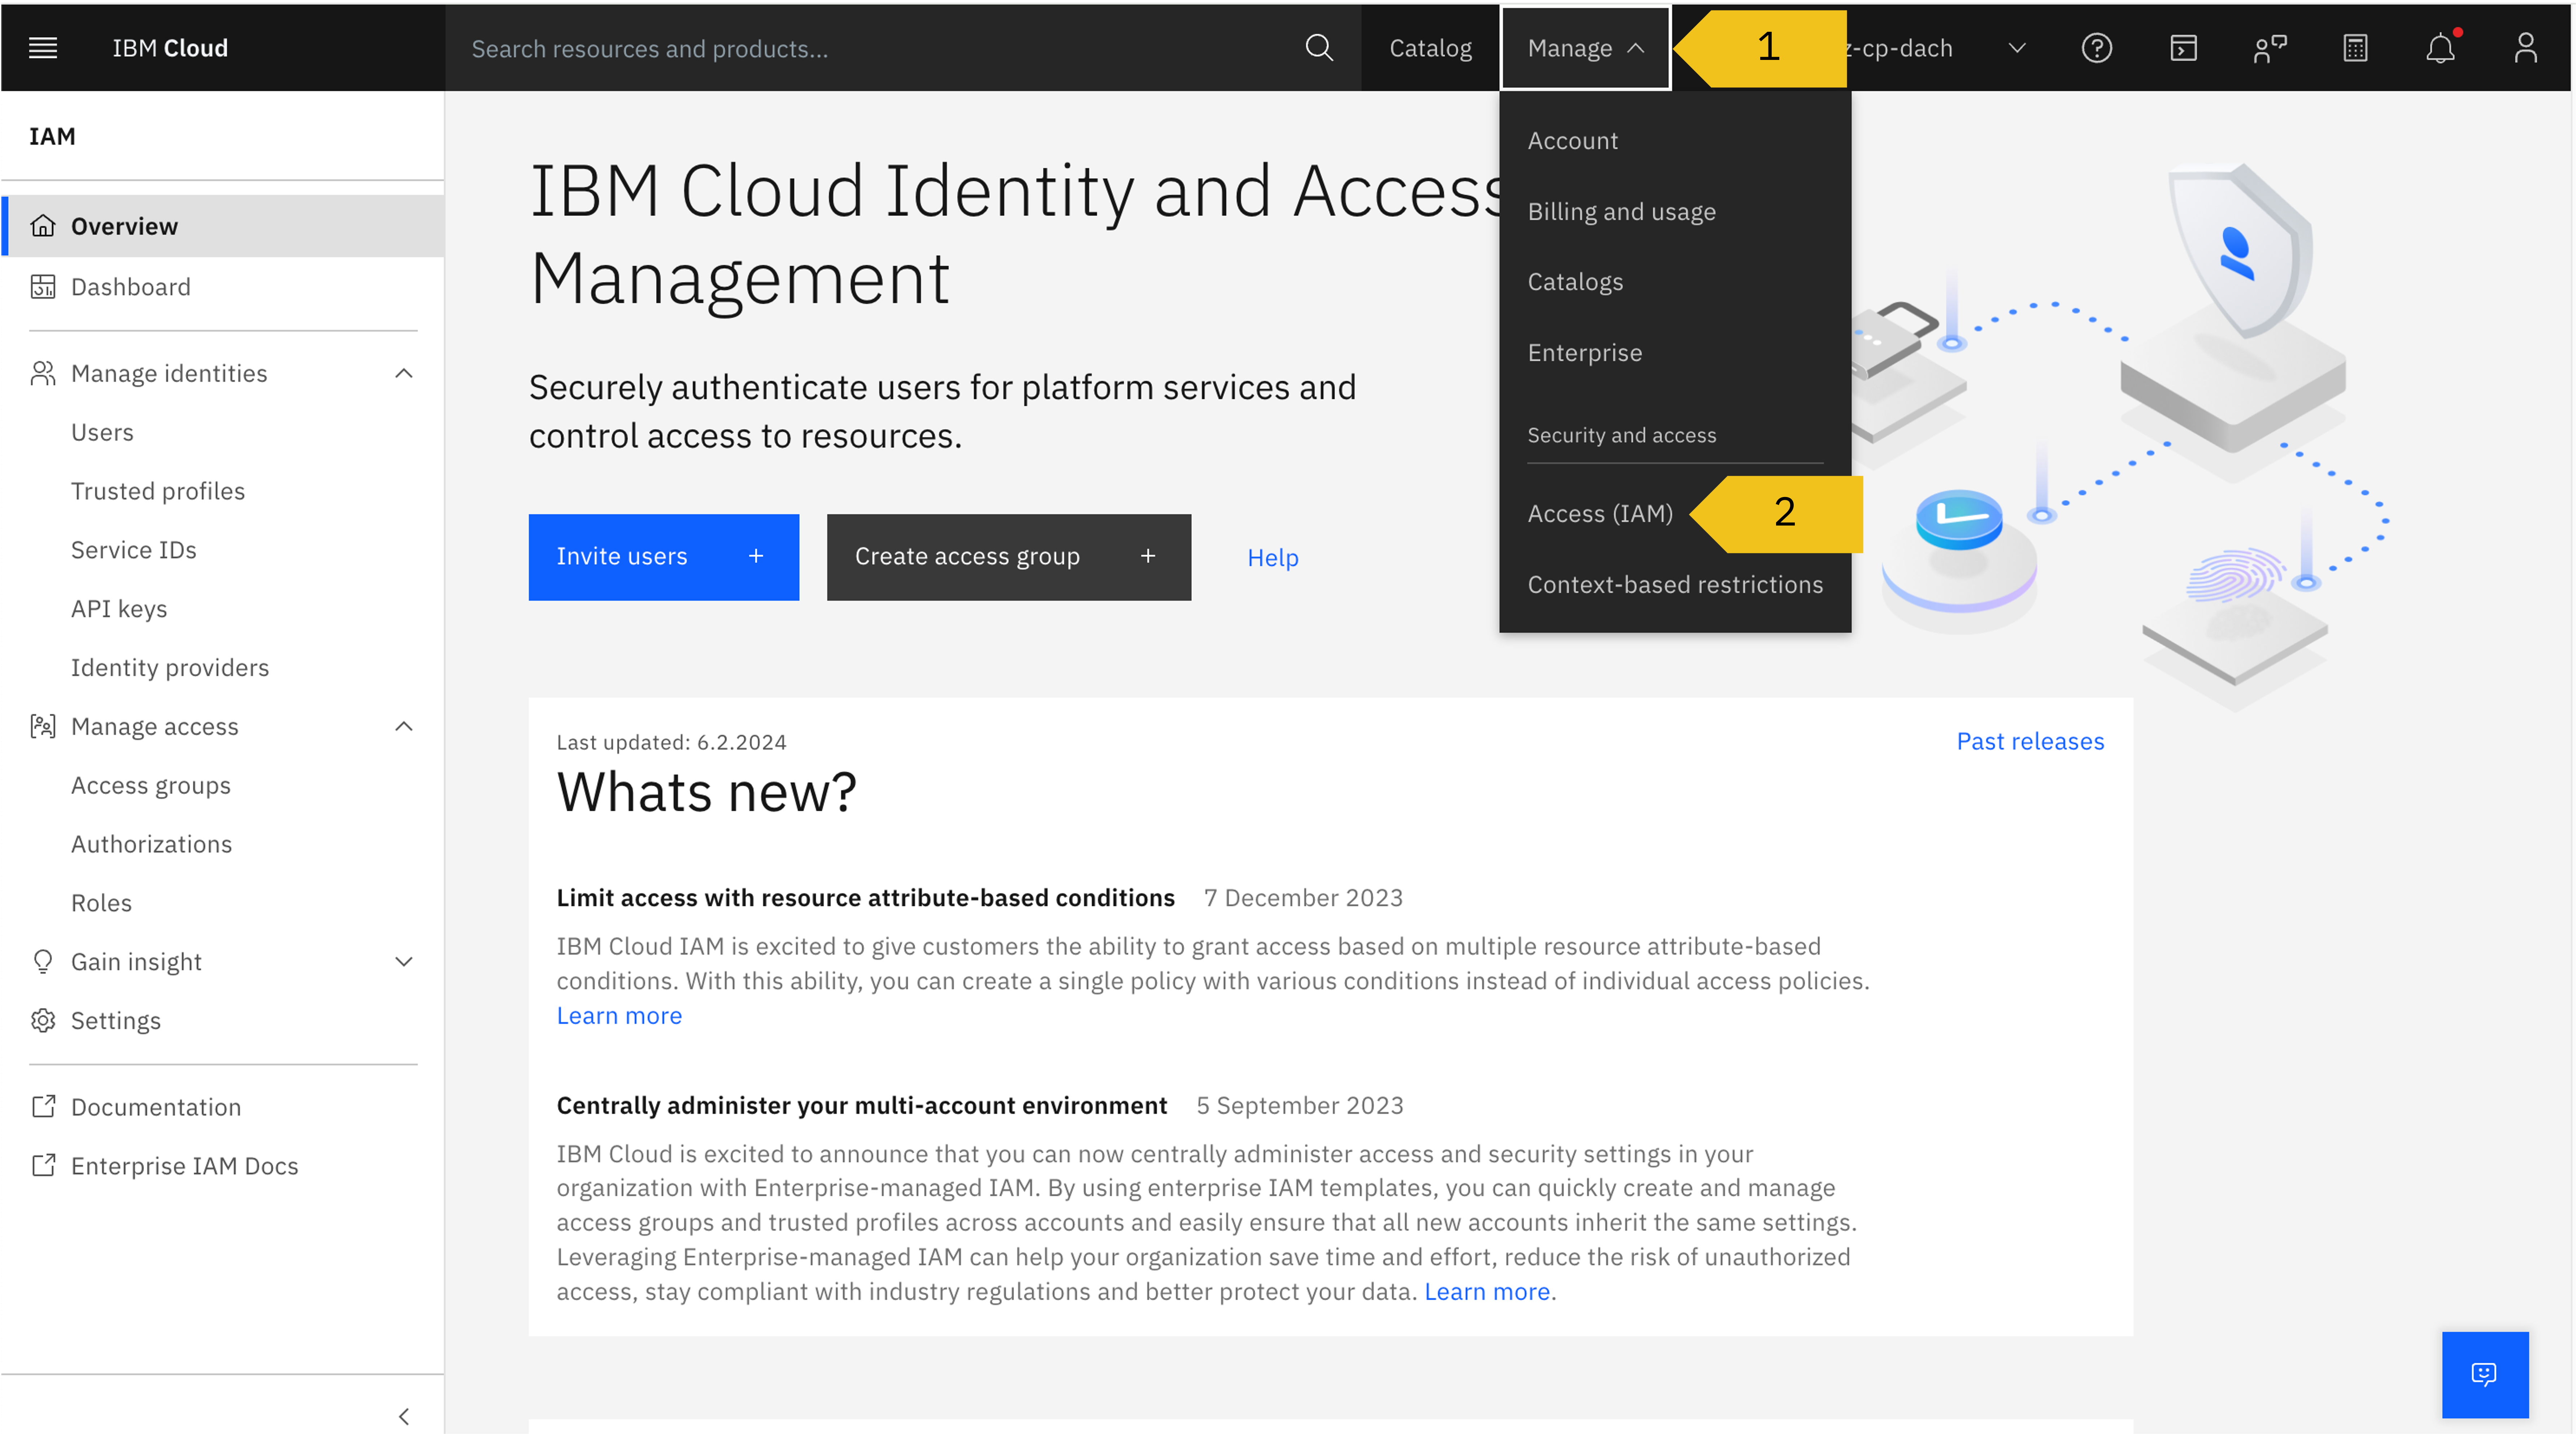Click the Invite users button

click(663, 557)
